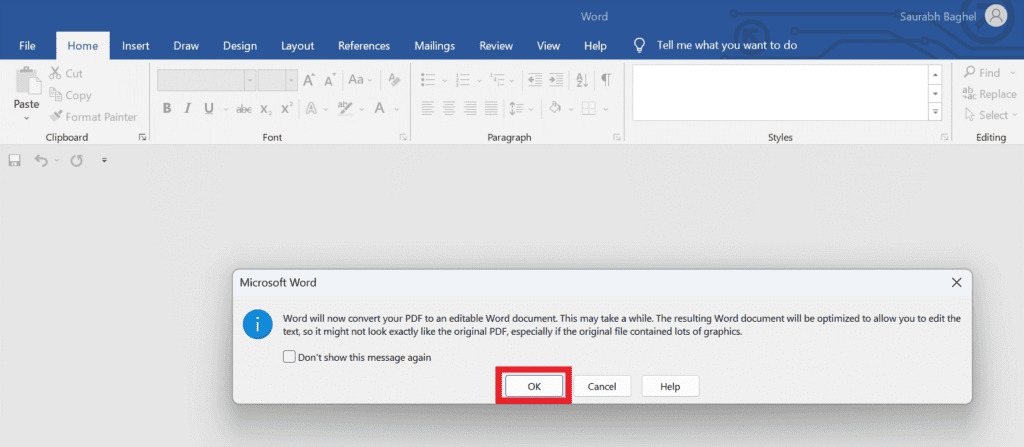This screenshot has height=447, width=1024.
Task: Go to the Layout tab
Action: click(x=297, y=46)
